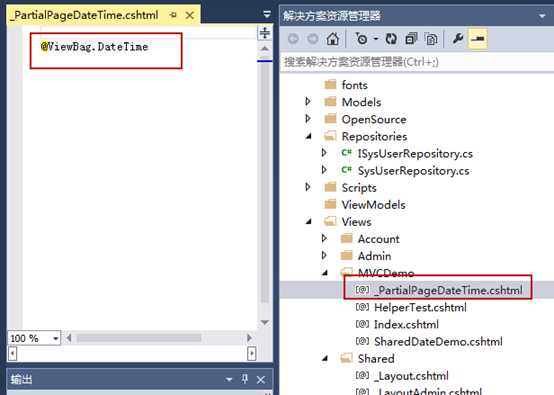554x395 pixels.
Task: Select HelperTest.cshtml file
Action: [420, 307]
